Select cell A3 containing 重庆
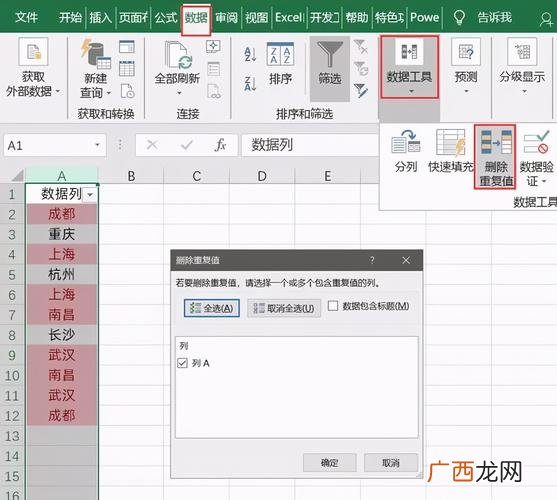 point(62,234)
